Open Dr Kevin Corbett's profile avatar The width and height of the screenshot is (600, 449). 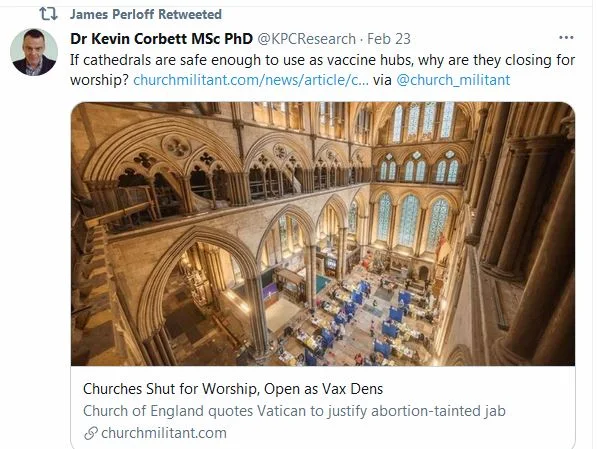pyautogui.click(x=34, y=52)
